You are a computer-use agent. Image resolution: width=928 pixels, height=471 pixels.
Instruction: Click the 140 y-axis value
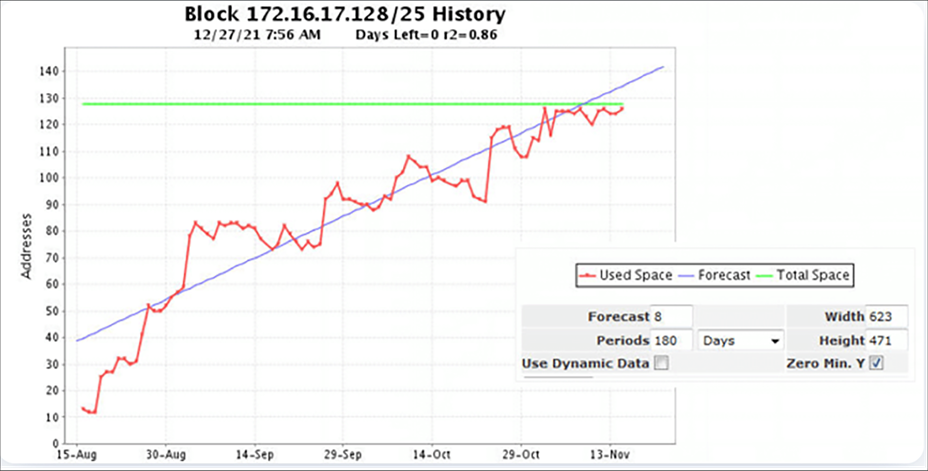tap(49, 72)
